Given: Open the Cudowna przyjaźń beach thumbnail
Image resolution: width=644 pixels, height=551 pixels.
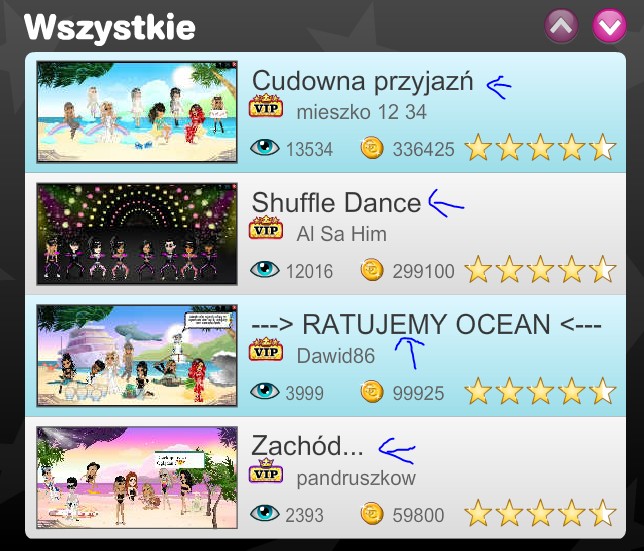Looking at the screenshot, I should point(137,112).
